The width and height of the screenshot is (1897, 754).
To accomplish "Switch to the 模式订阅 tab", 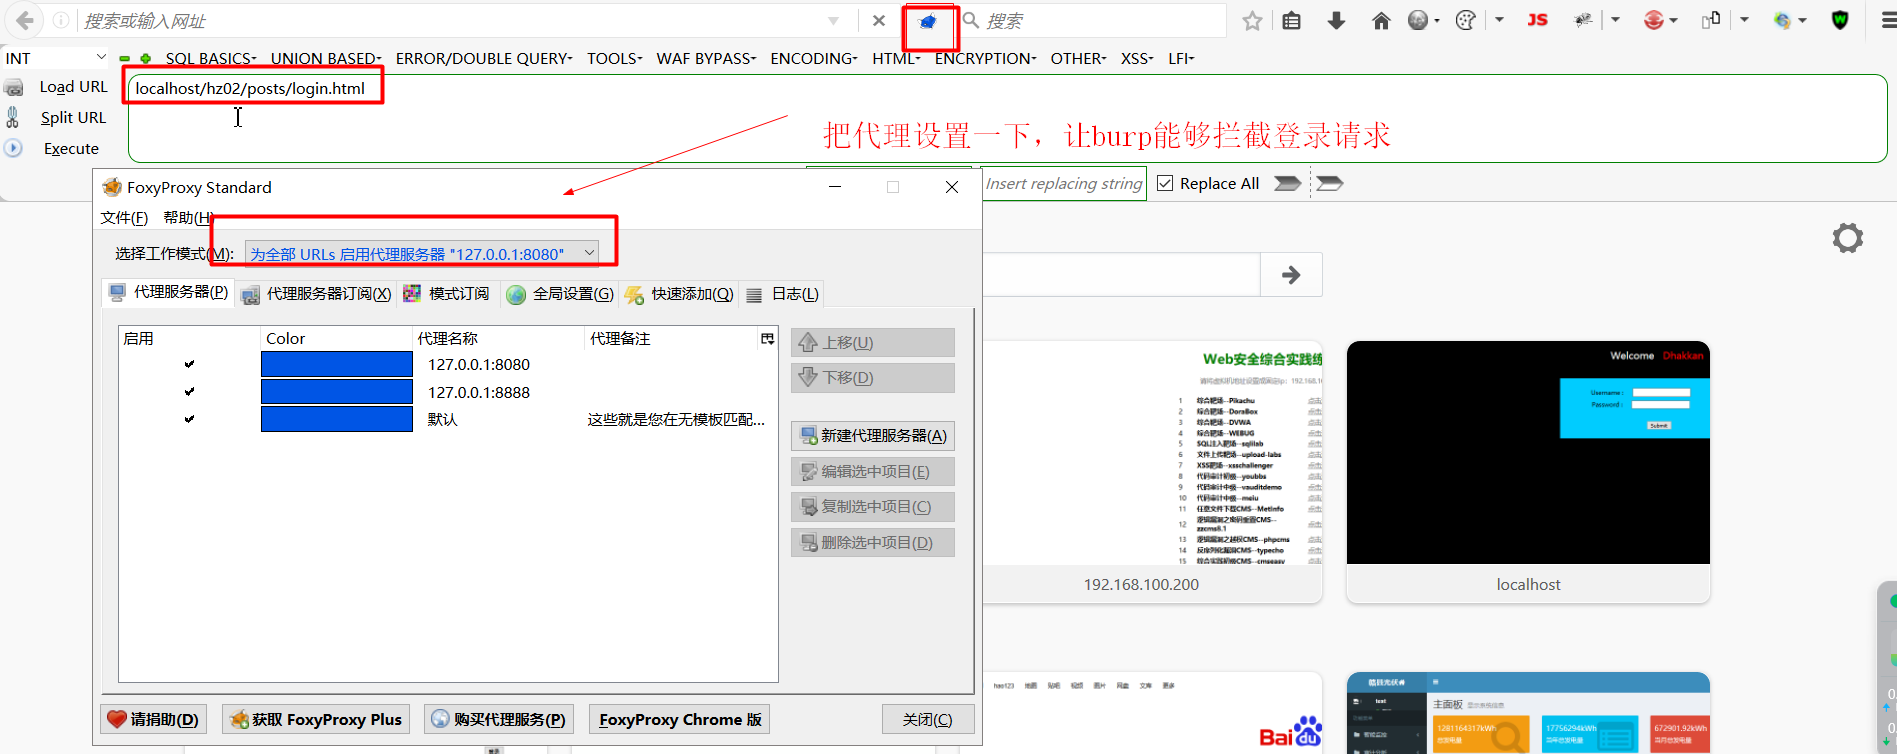I will coord(446,293).
